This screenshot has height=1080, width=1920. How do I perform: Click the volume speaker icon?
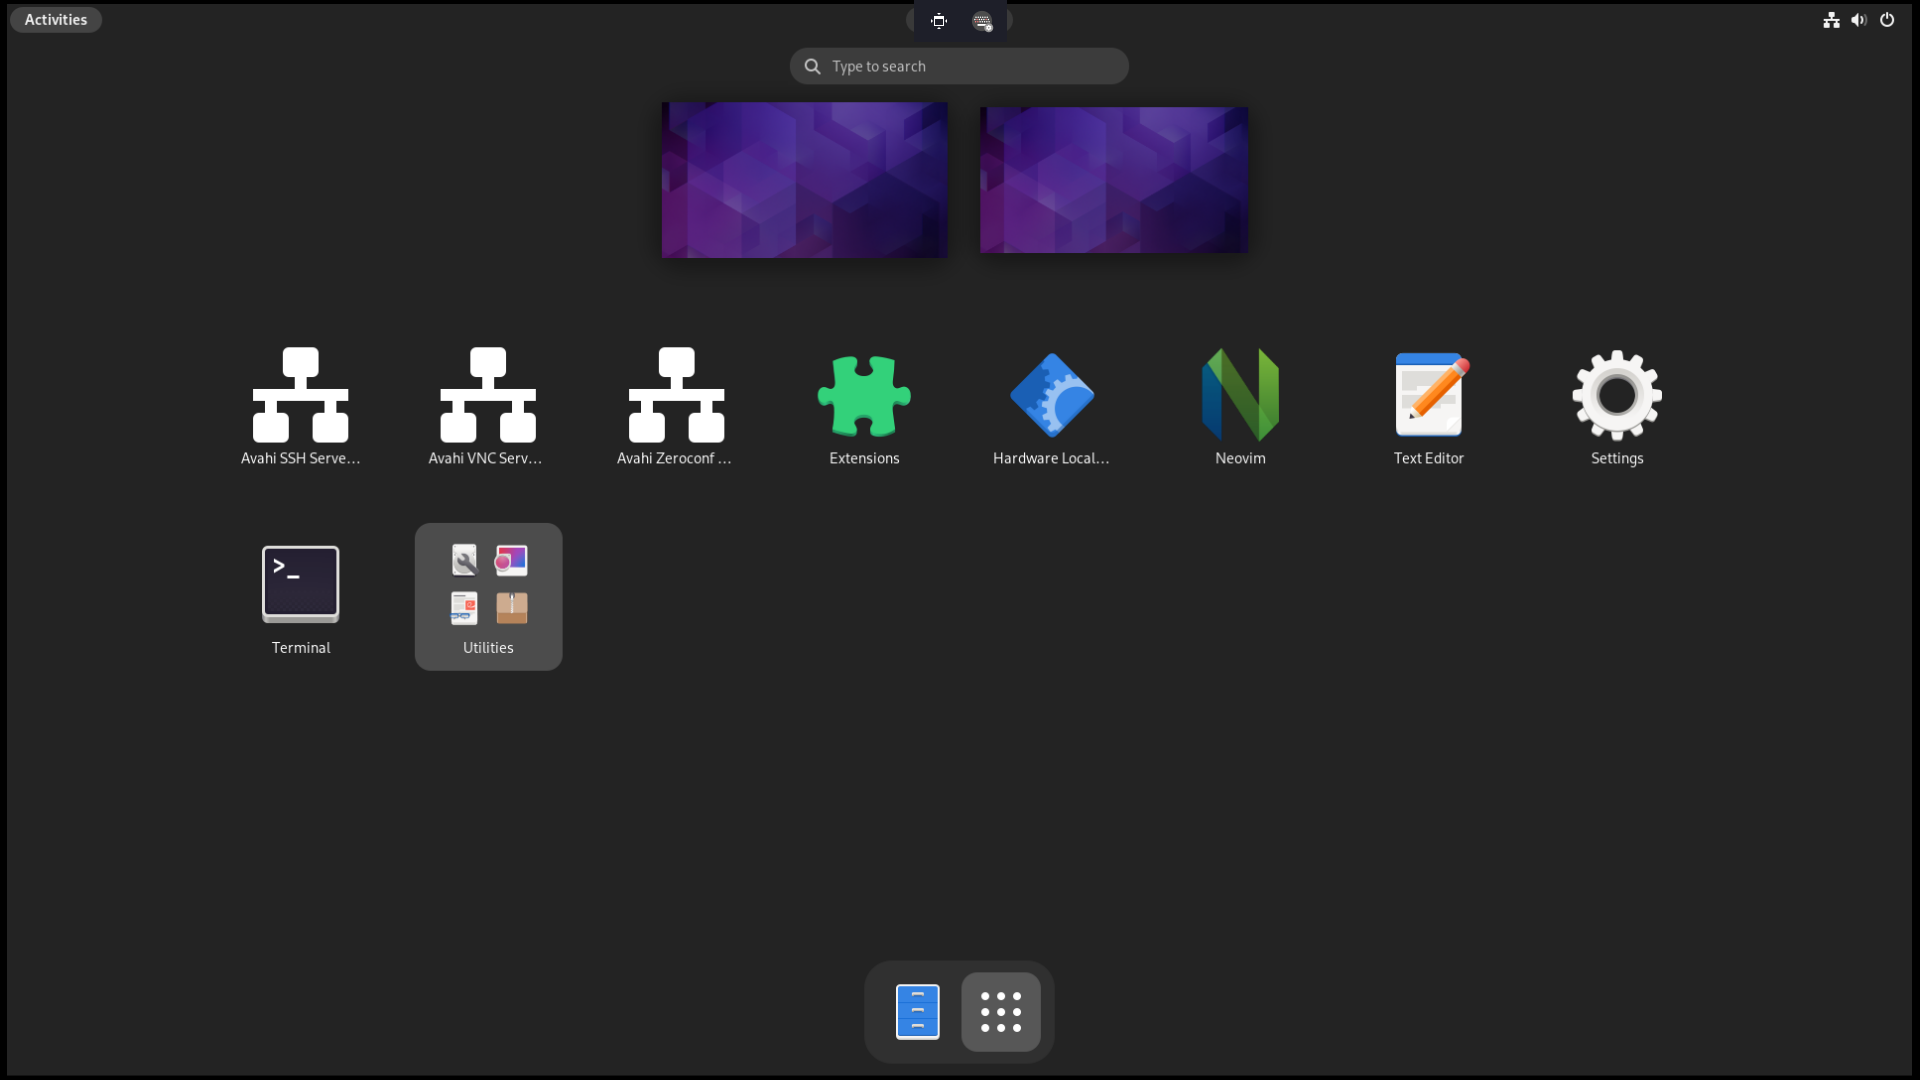tap(1859, 20)
